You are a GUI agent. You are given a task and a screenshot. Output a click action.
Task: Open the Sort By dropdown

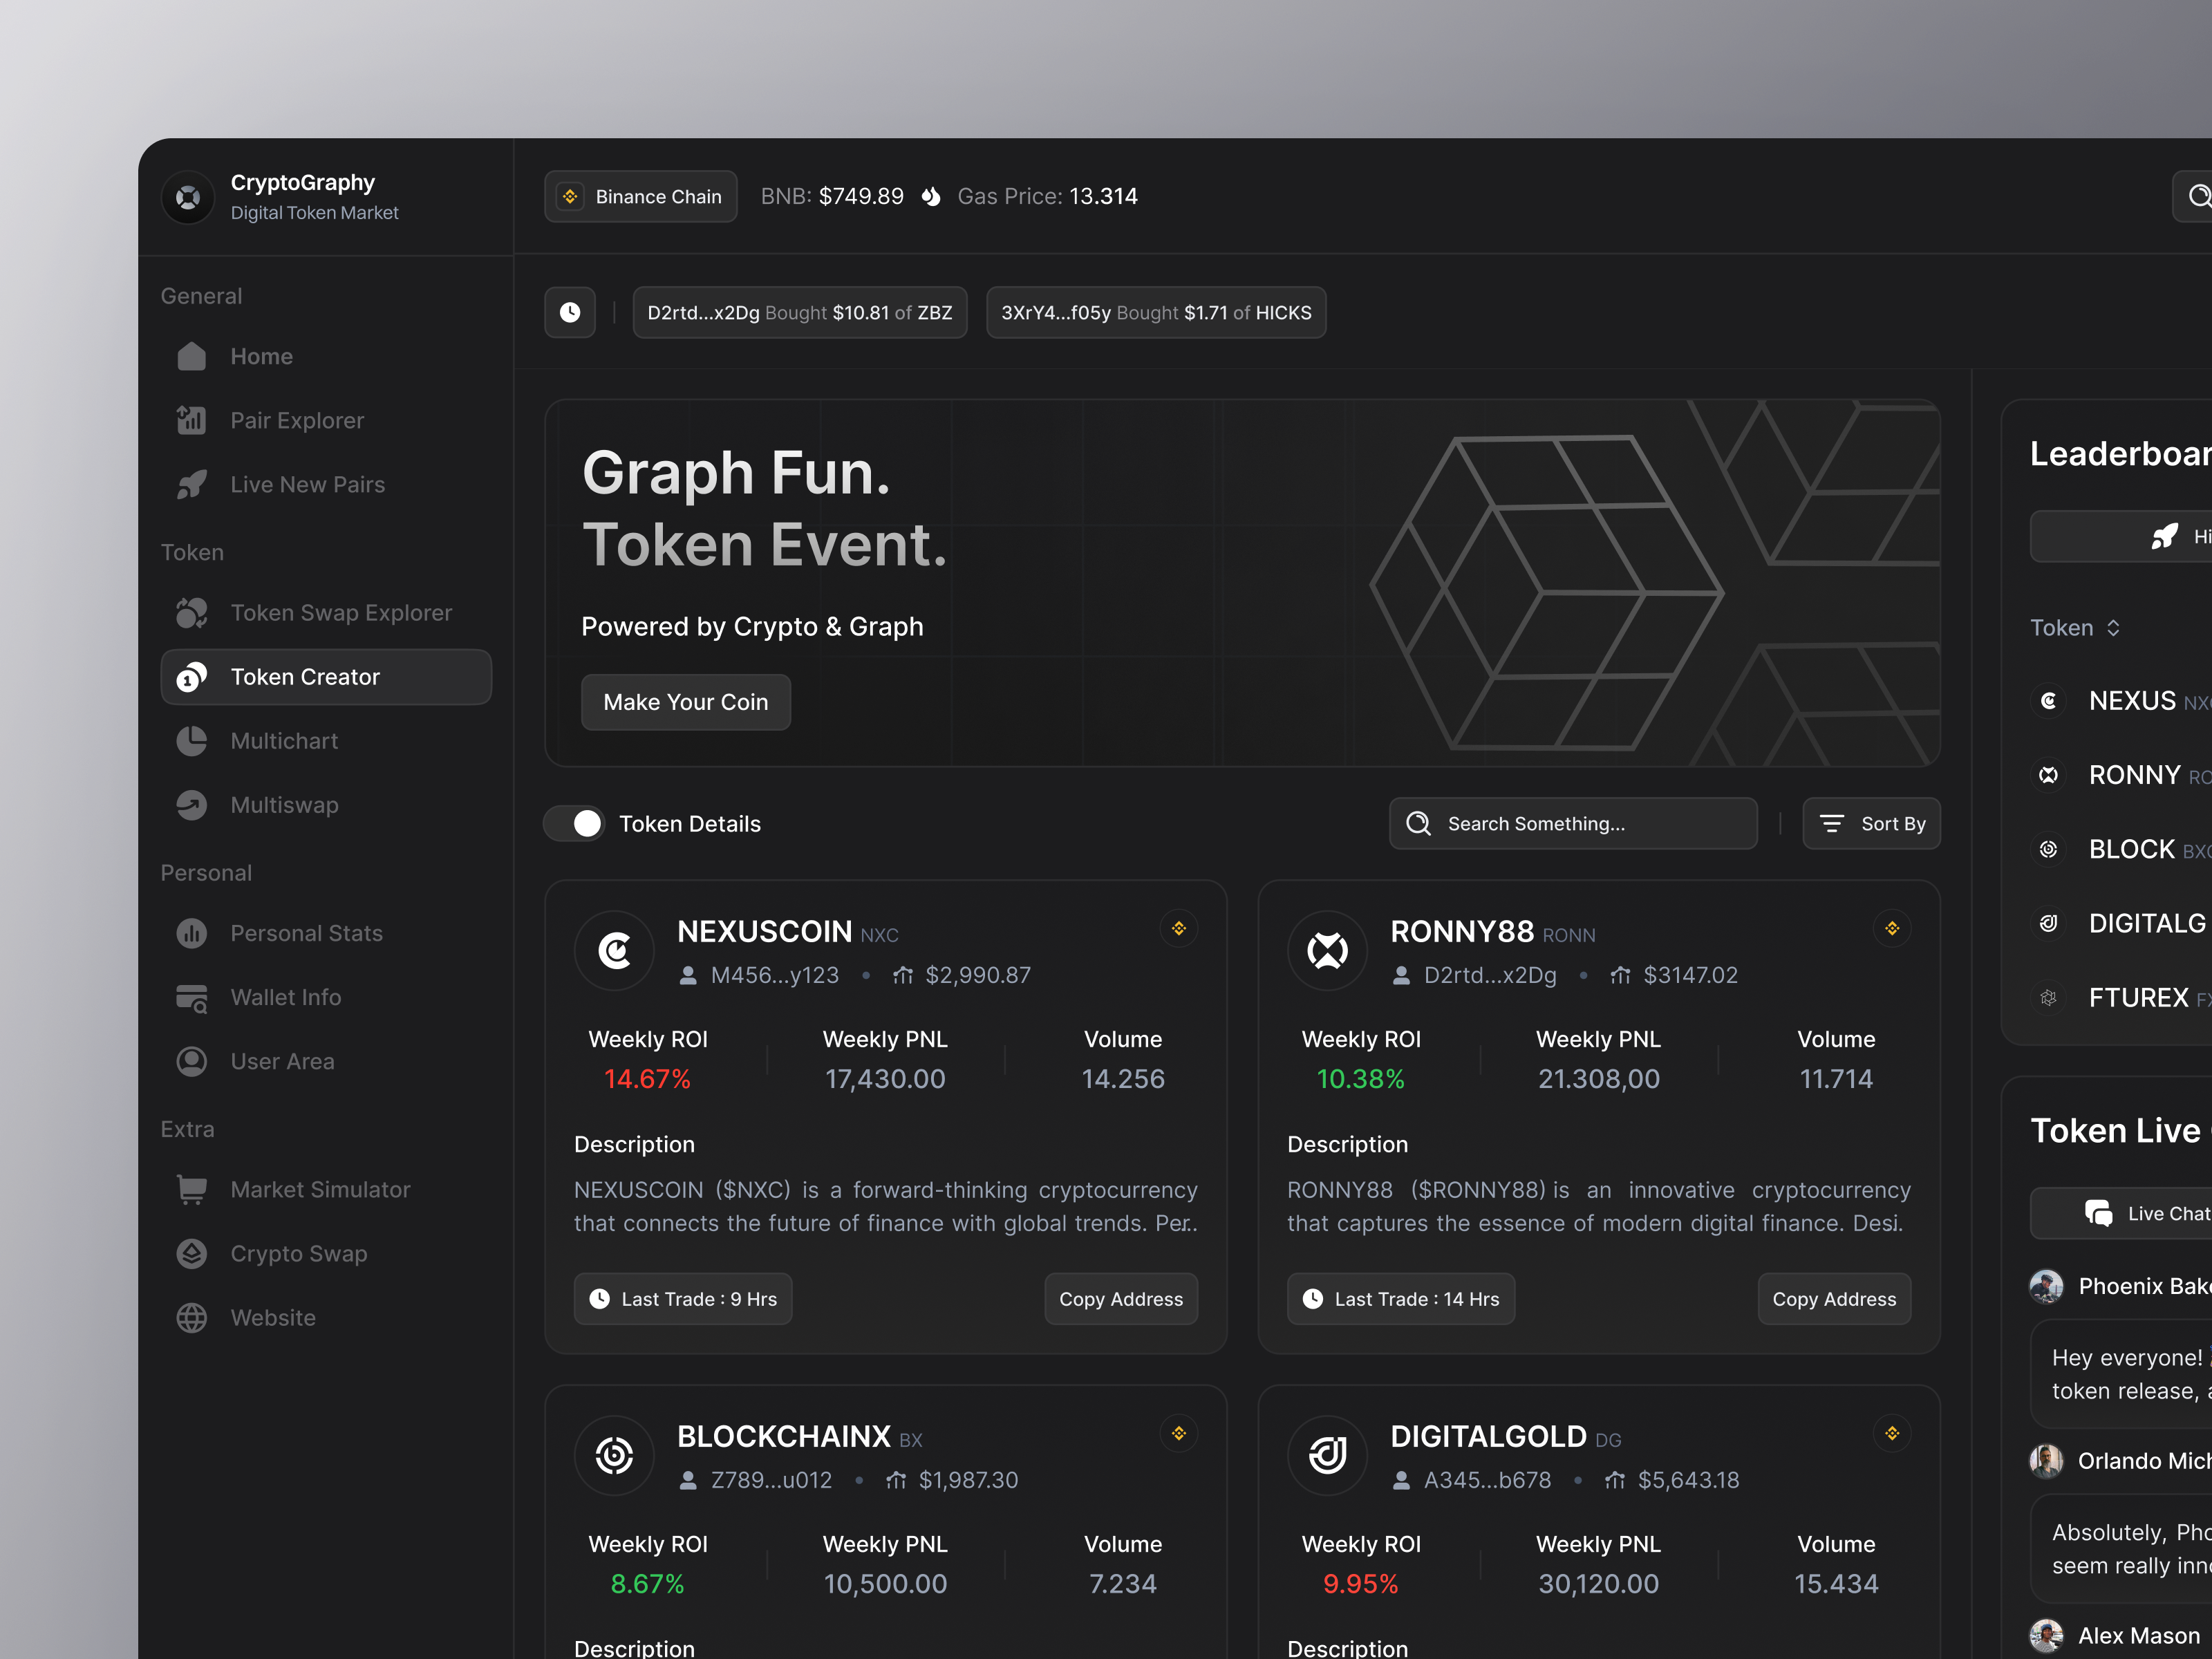[x=1871, y=823]
